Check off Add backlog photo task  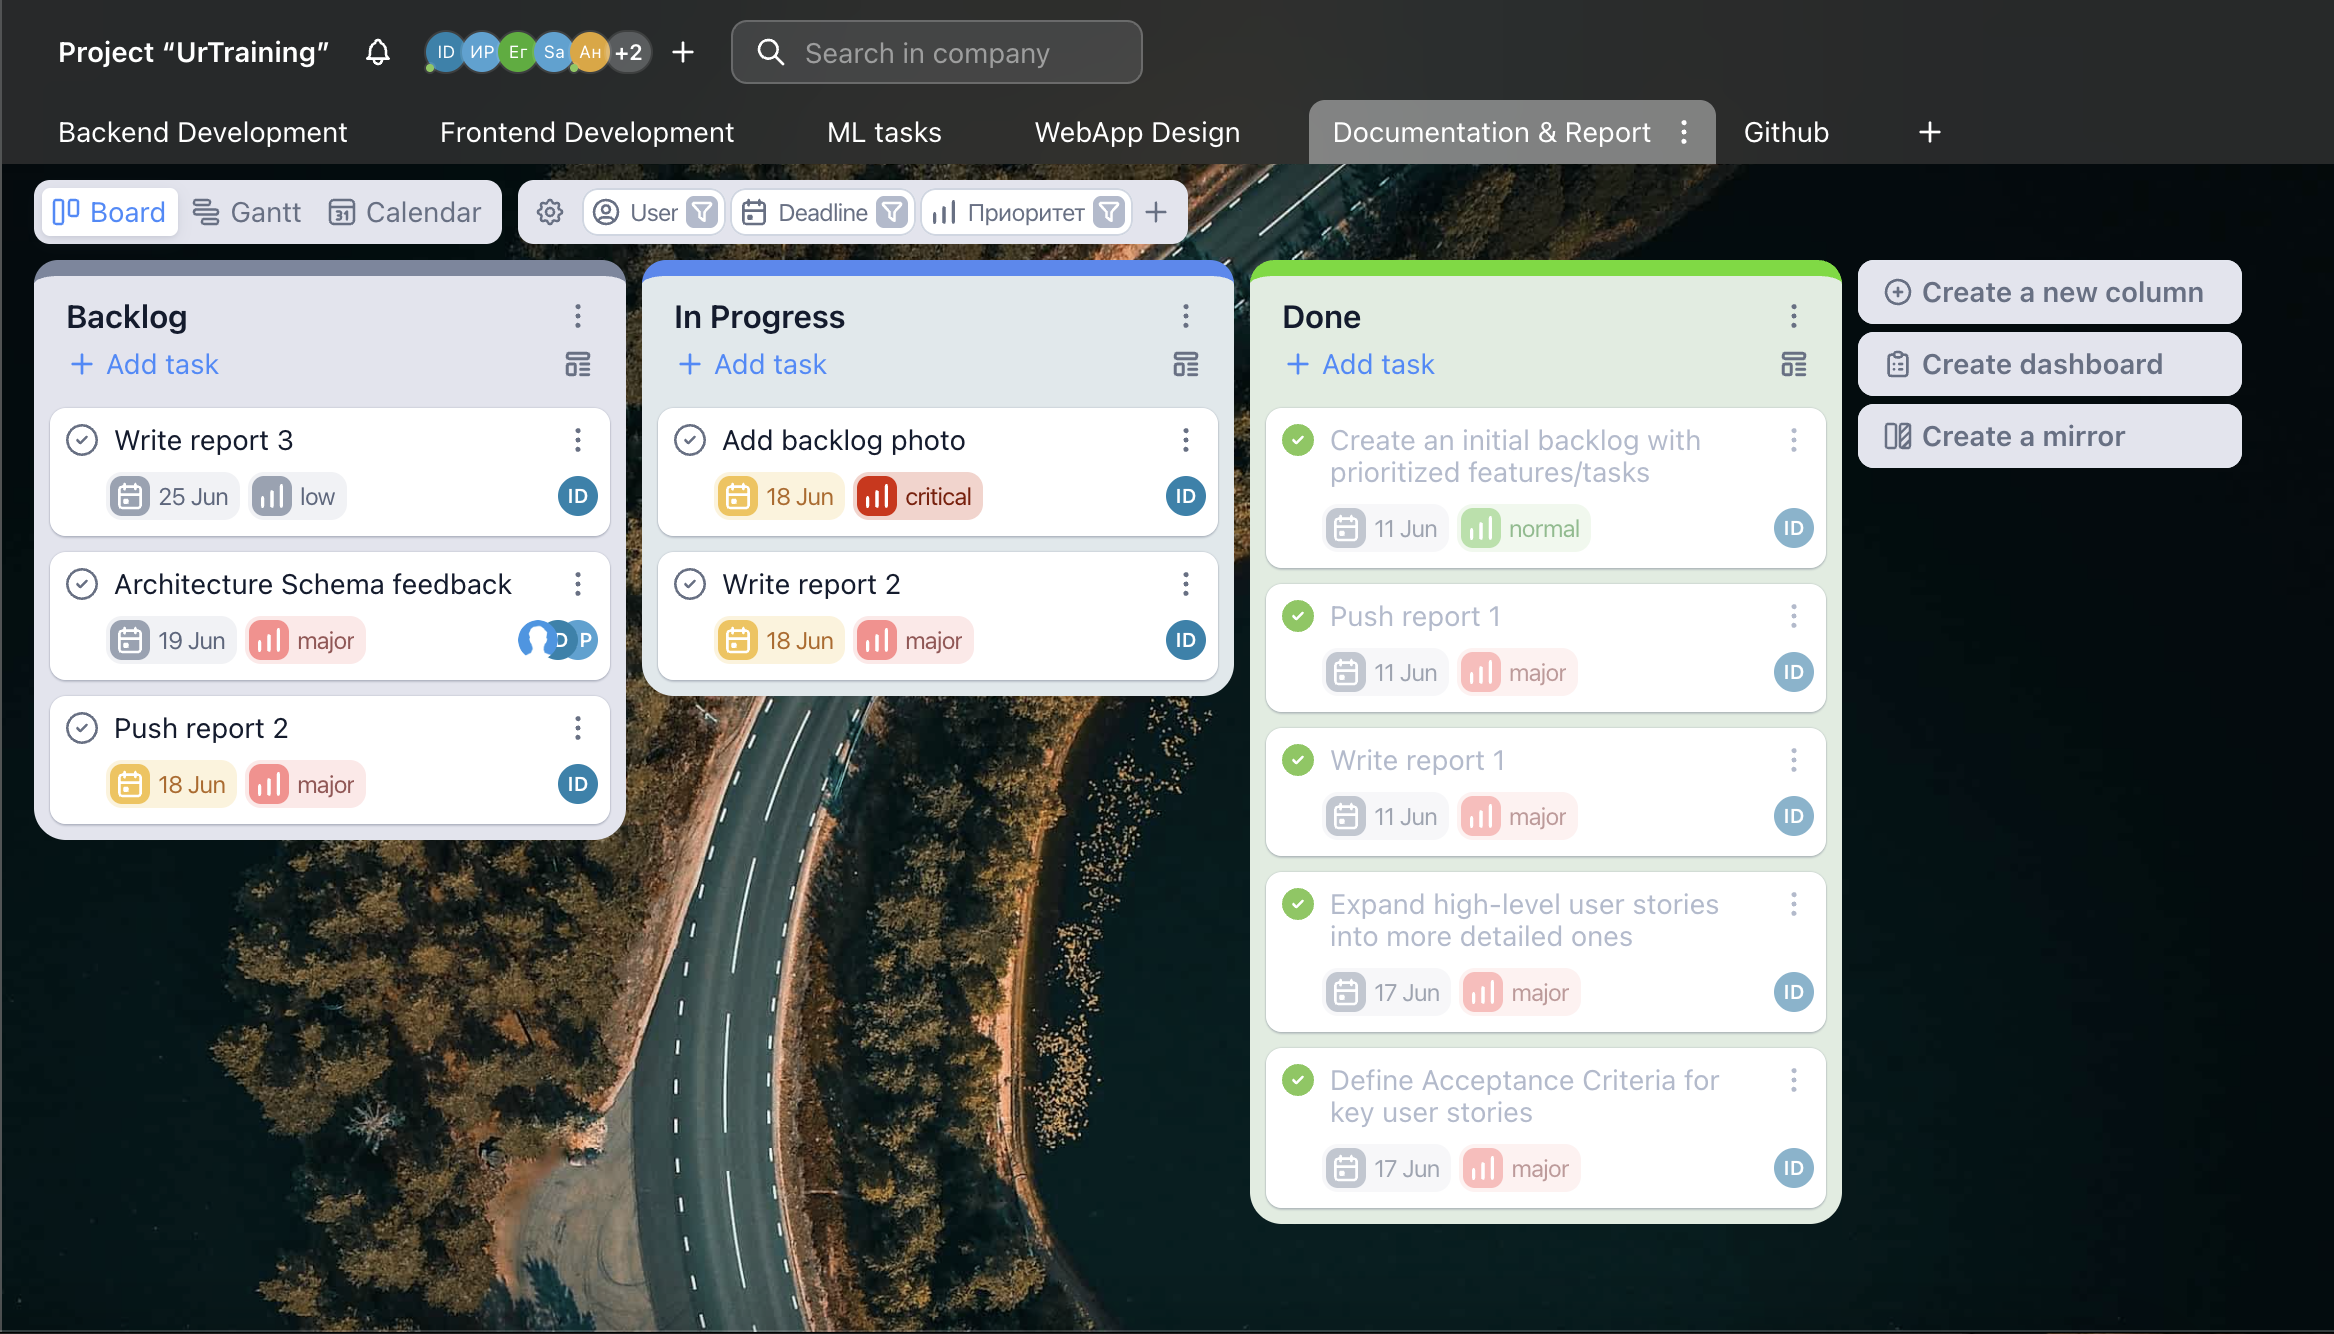(x=690, y=440)
